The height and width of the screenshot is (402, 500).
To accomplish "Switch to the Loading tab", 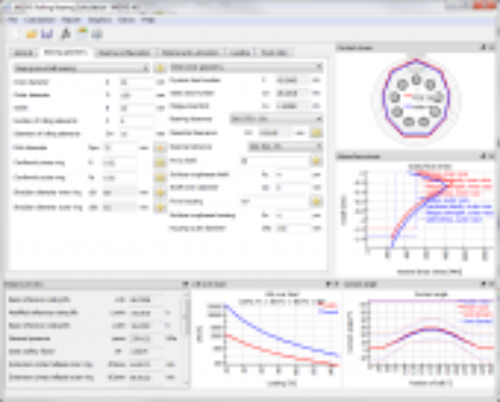I will coord(240,53).
